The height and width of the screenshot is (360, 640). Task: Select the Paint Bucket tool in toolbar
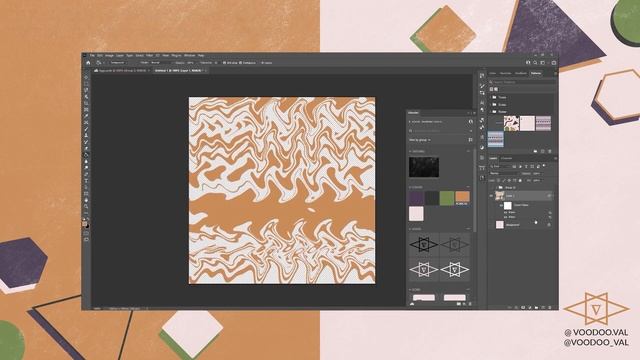pyautogui.click(x=86, y=155)
